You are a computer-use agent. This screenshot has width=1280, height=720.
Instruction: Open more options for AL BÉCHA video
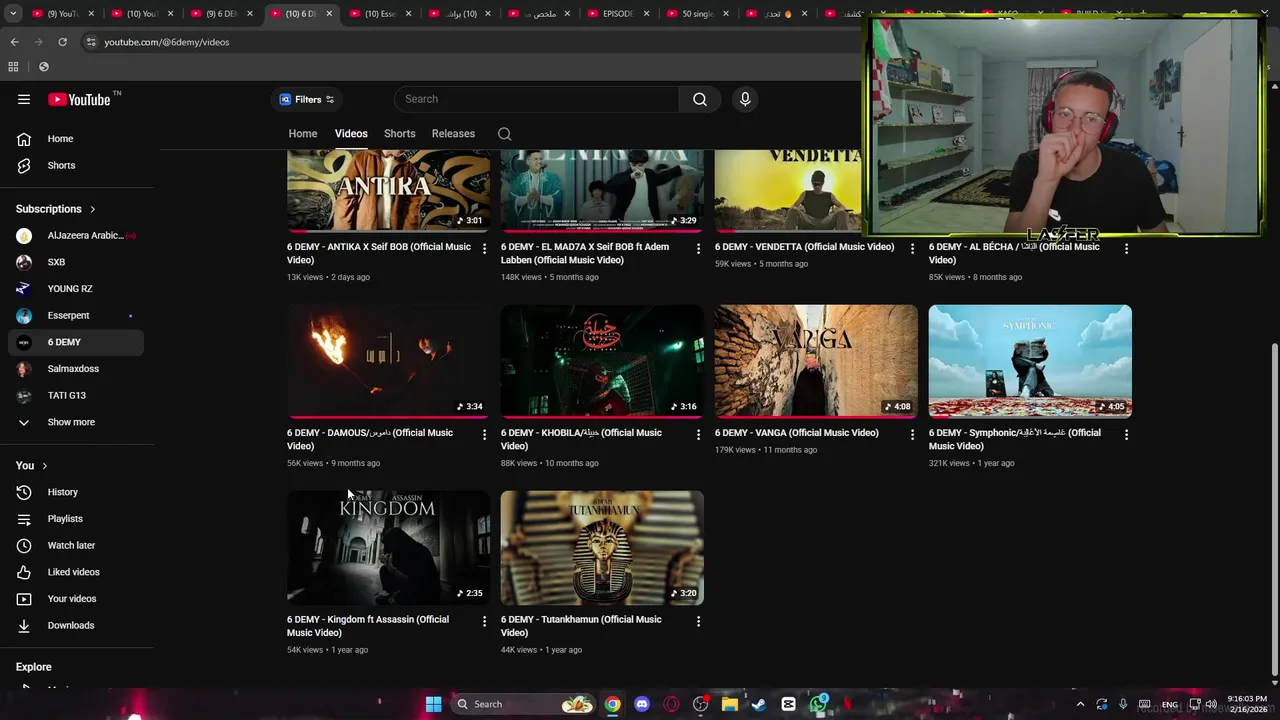click(x=1126, y=248)
